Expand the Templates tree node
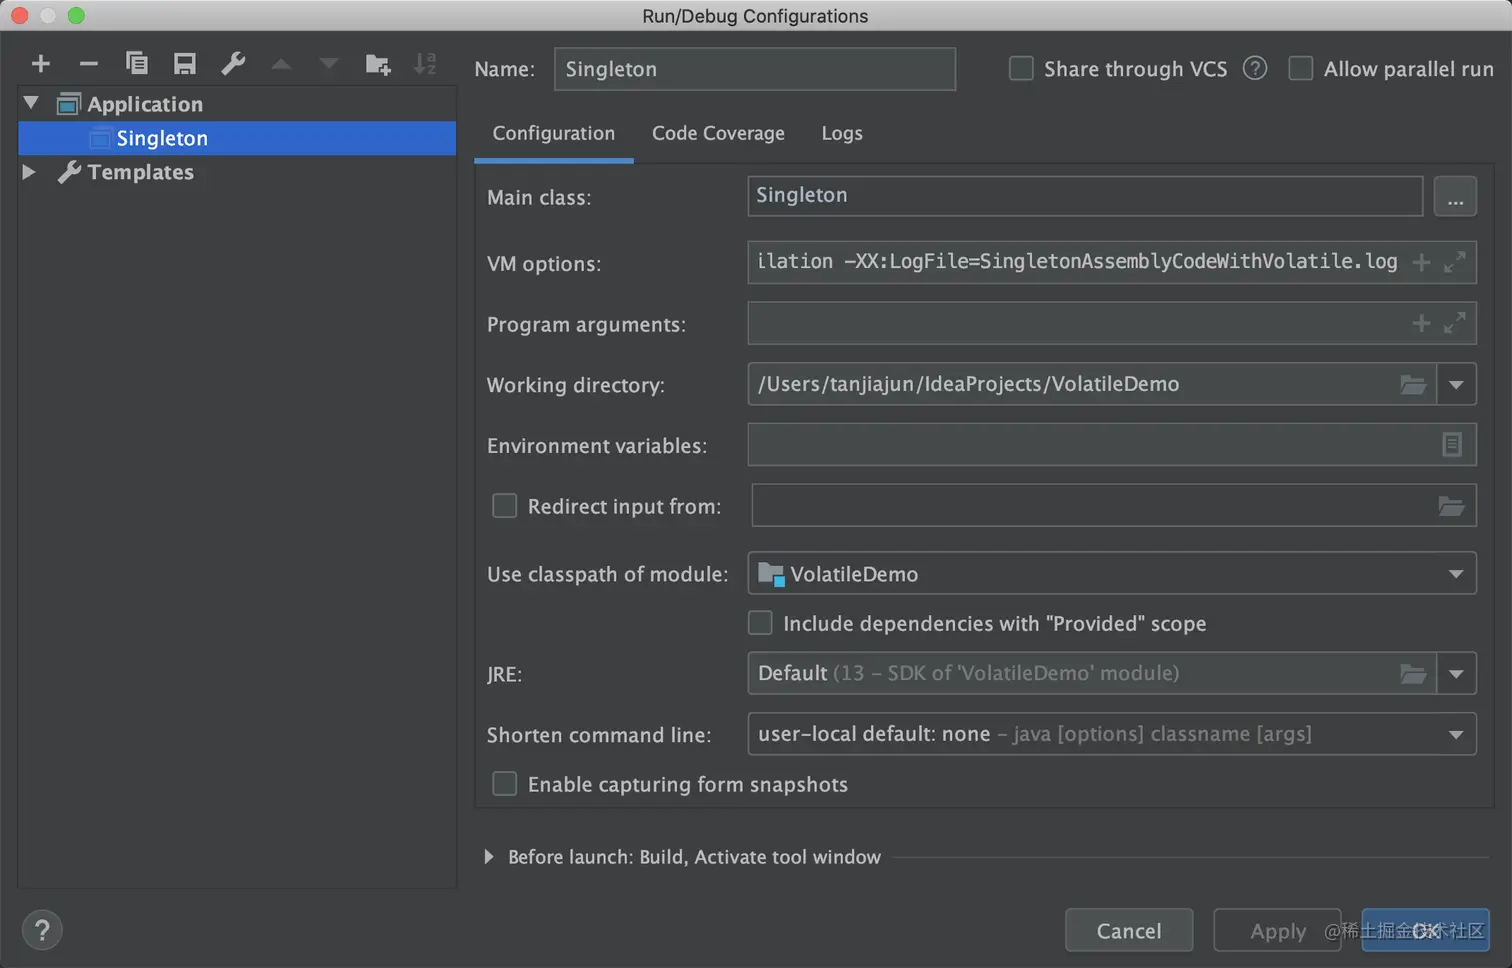Viewport: 1512px width, 968px height. (x=28, y=172)
